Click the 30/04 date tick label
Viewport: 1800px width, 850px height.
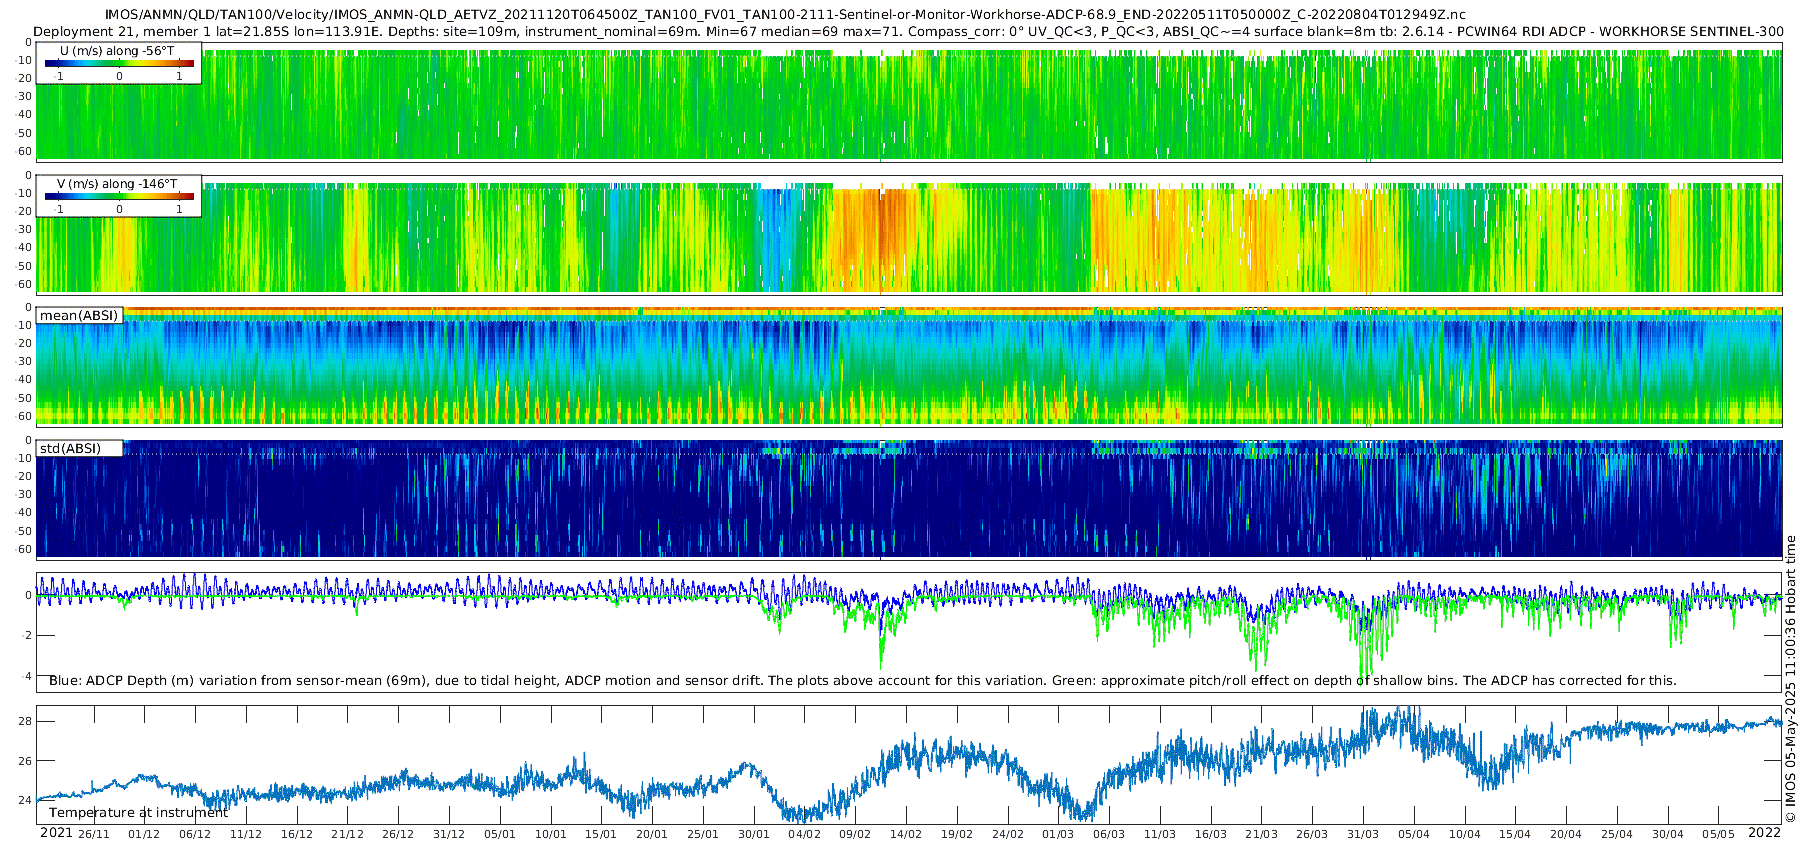click(1668, 834)
